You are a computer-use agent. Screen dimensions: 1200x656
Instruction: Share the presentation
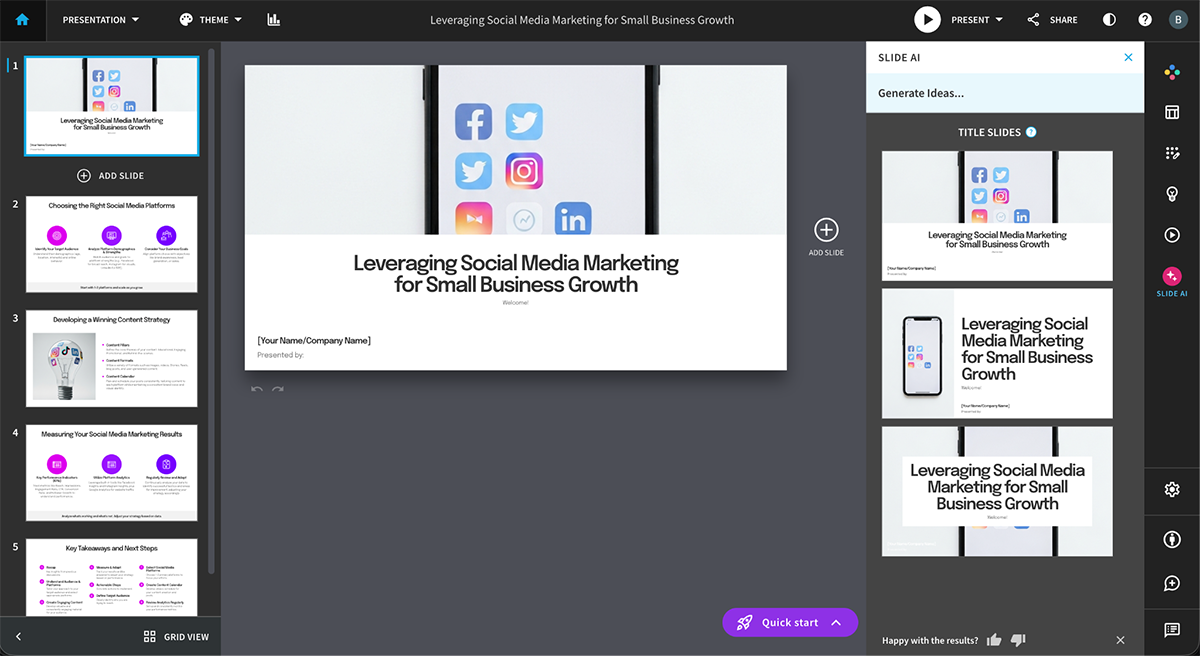pyautogui.click(x=1052, y=20)
